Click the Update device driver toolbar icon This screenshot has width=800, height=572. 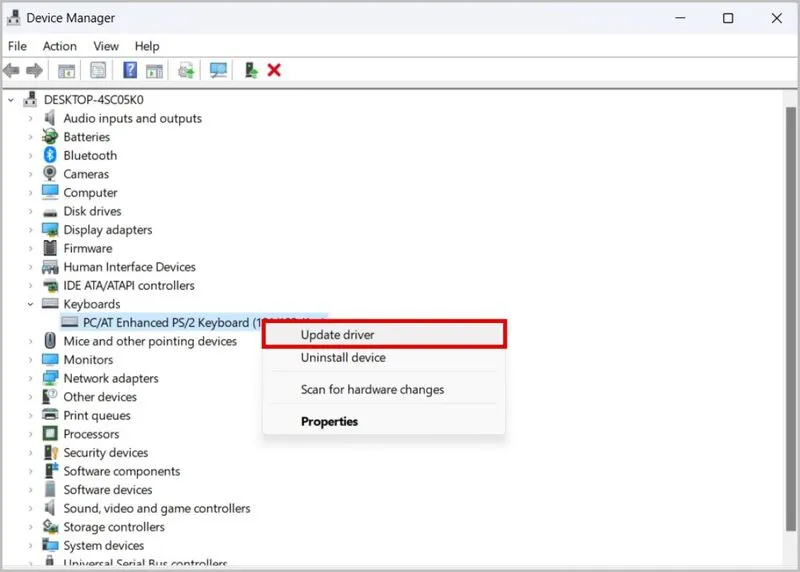pos(186,70)
